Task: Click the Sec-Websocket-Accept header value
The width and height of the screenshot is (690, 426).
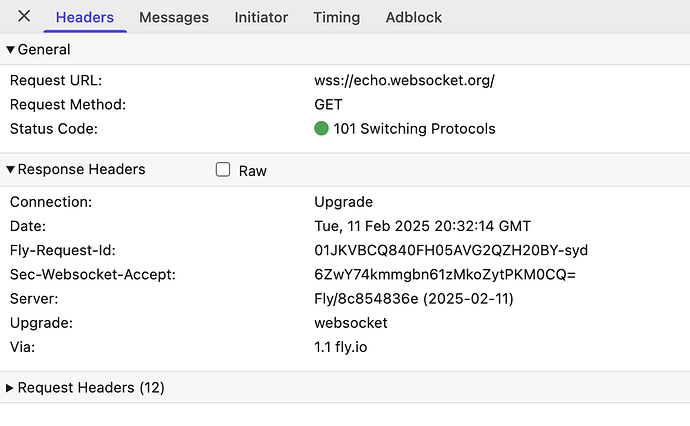Action: coord(445,275)
